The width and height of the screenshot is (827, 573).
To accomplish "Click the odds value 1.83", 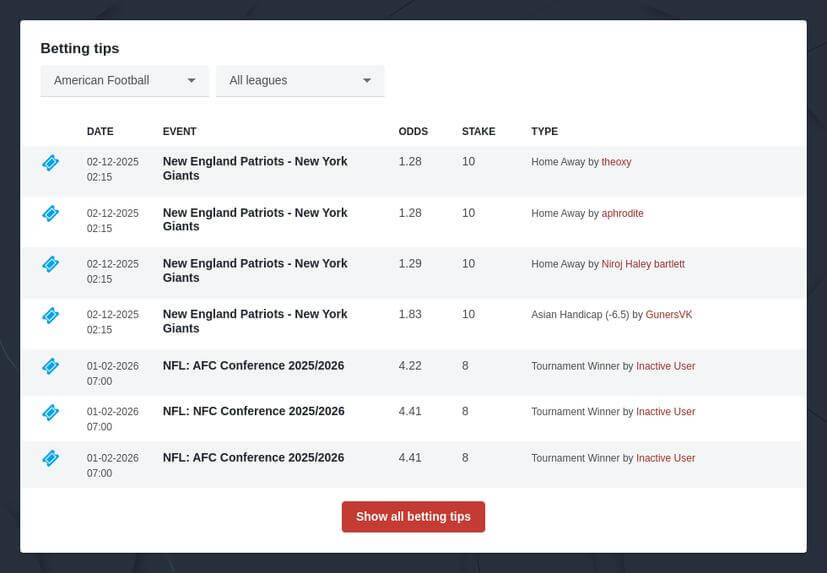I will 410,314.
